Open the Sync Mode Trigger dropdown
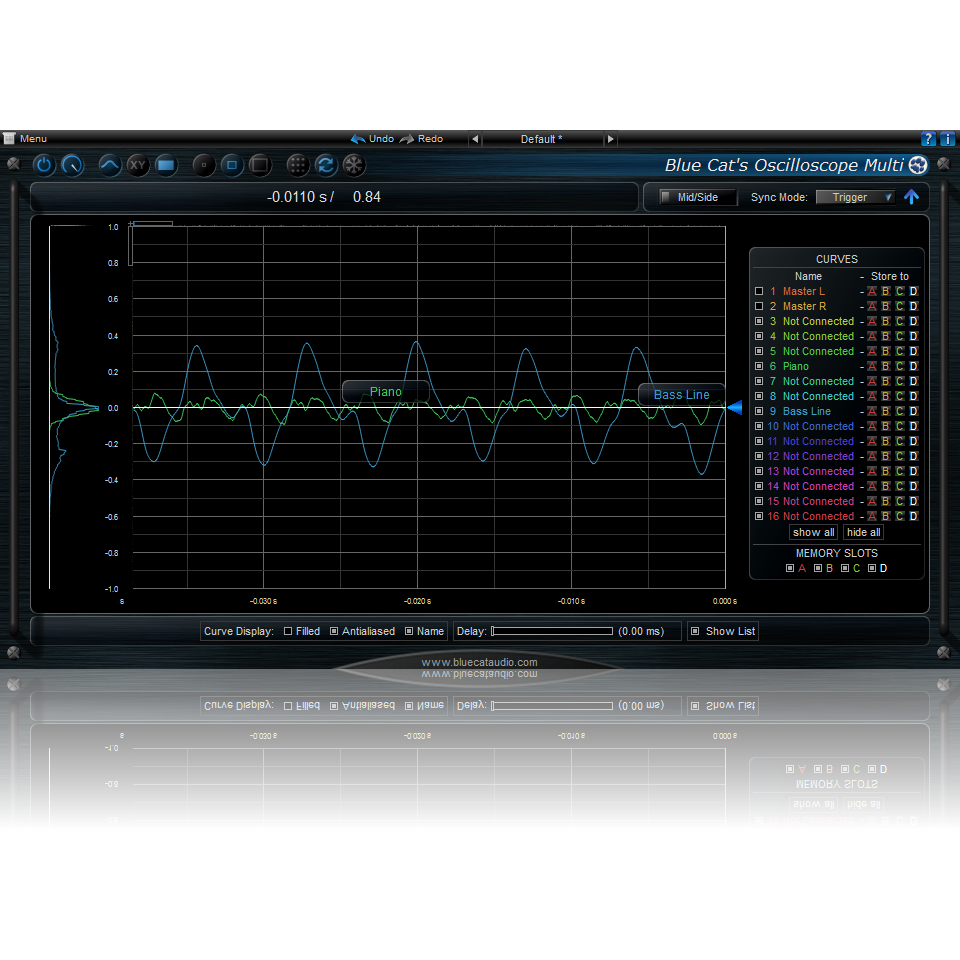The height and width of the screenshot is (960, 960). click(x=855, y=197)
